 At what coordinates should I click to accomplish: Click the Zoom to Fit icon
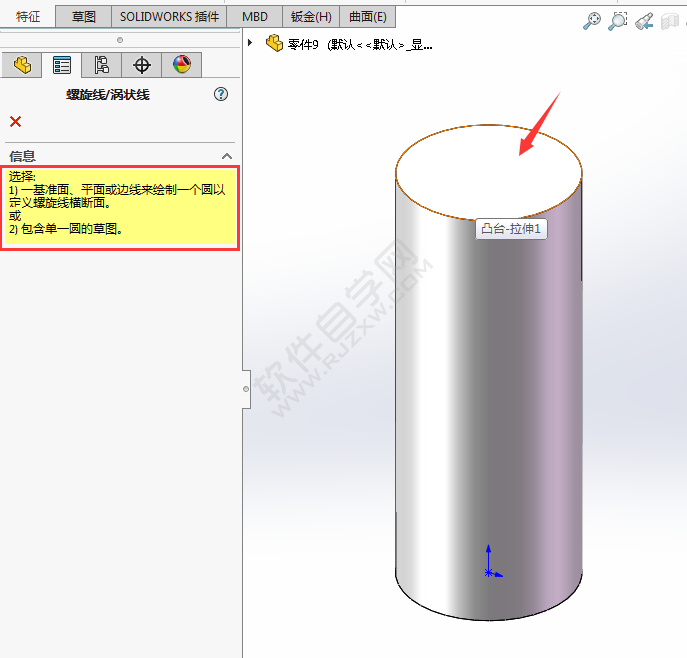591,21
